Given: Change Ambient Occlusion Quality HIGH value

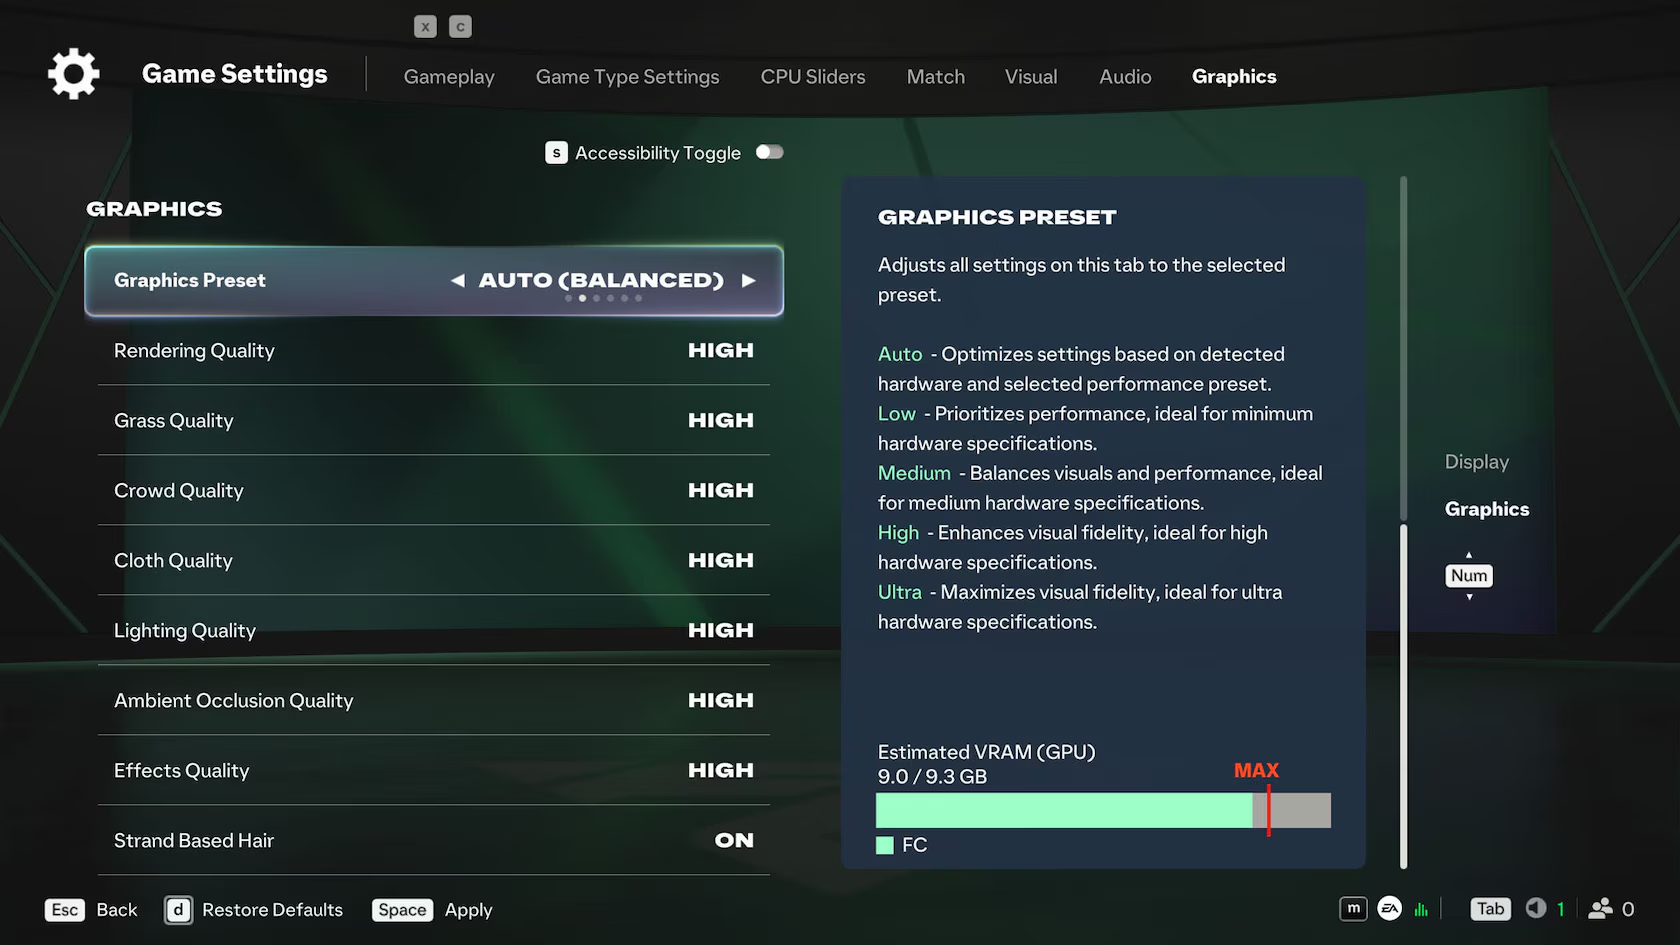Looking at the screenshot, I should point(721,701).
